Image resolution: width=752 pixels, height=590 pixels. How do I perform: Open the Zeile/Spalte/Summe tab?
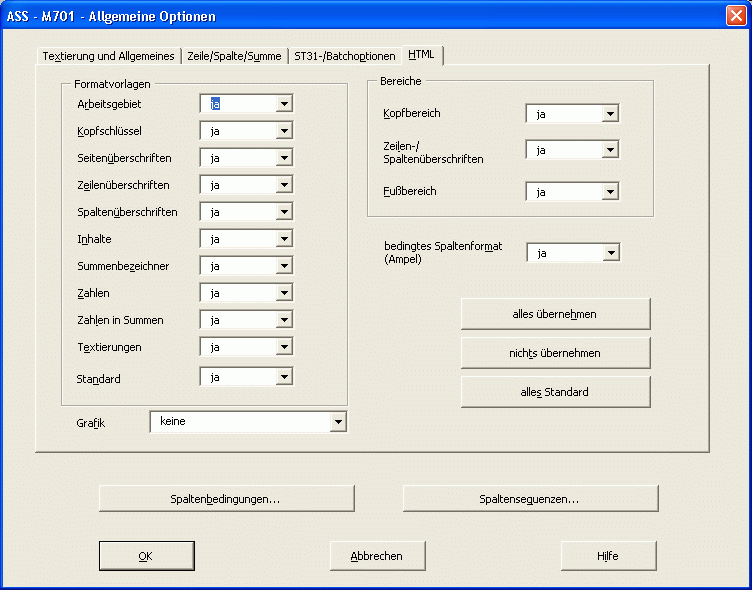pos(234,56)
